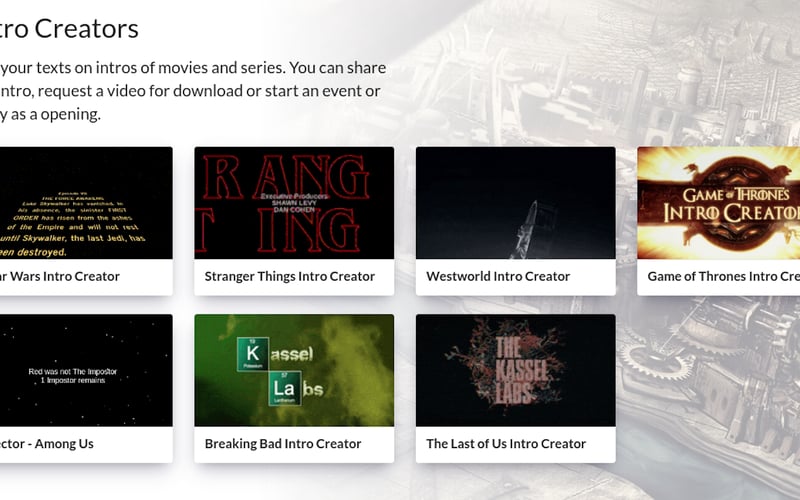This screenshot has width=800, height=500.
Task: Click the description text about movies and series
Action: [193, 91]
